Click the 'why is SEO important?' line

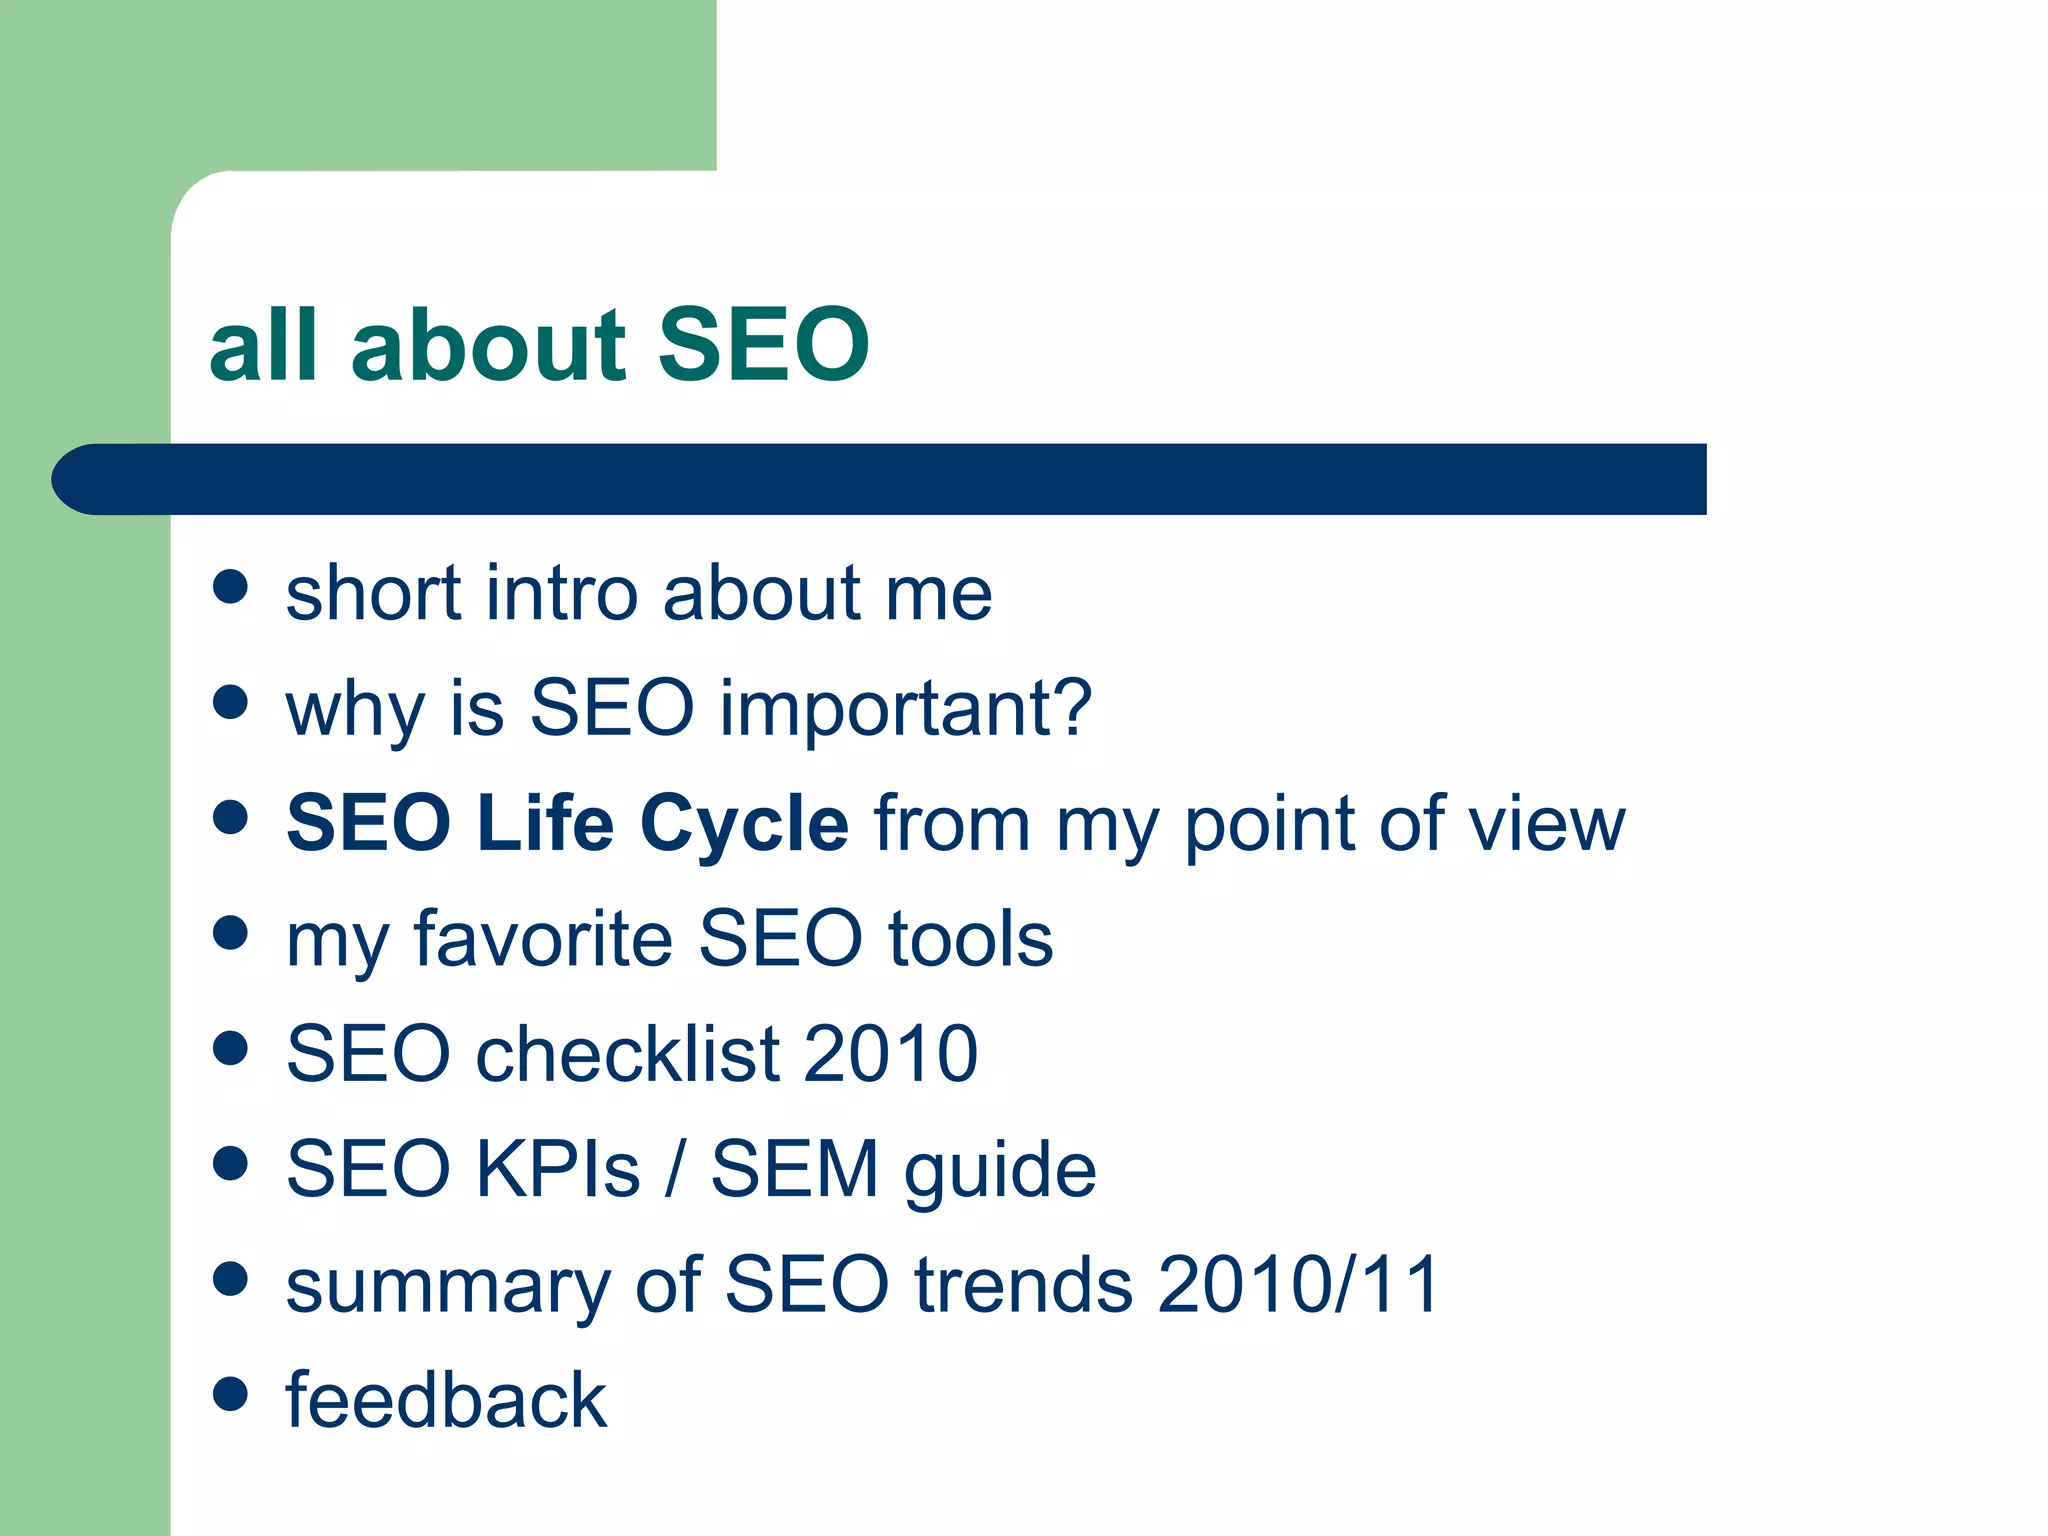pos(689,710)
